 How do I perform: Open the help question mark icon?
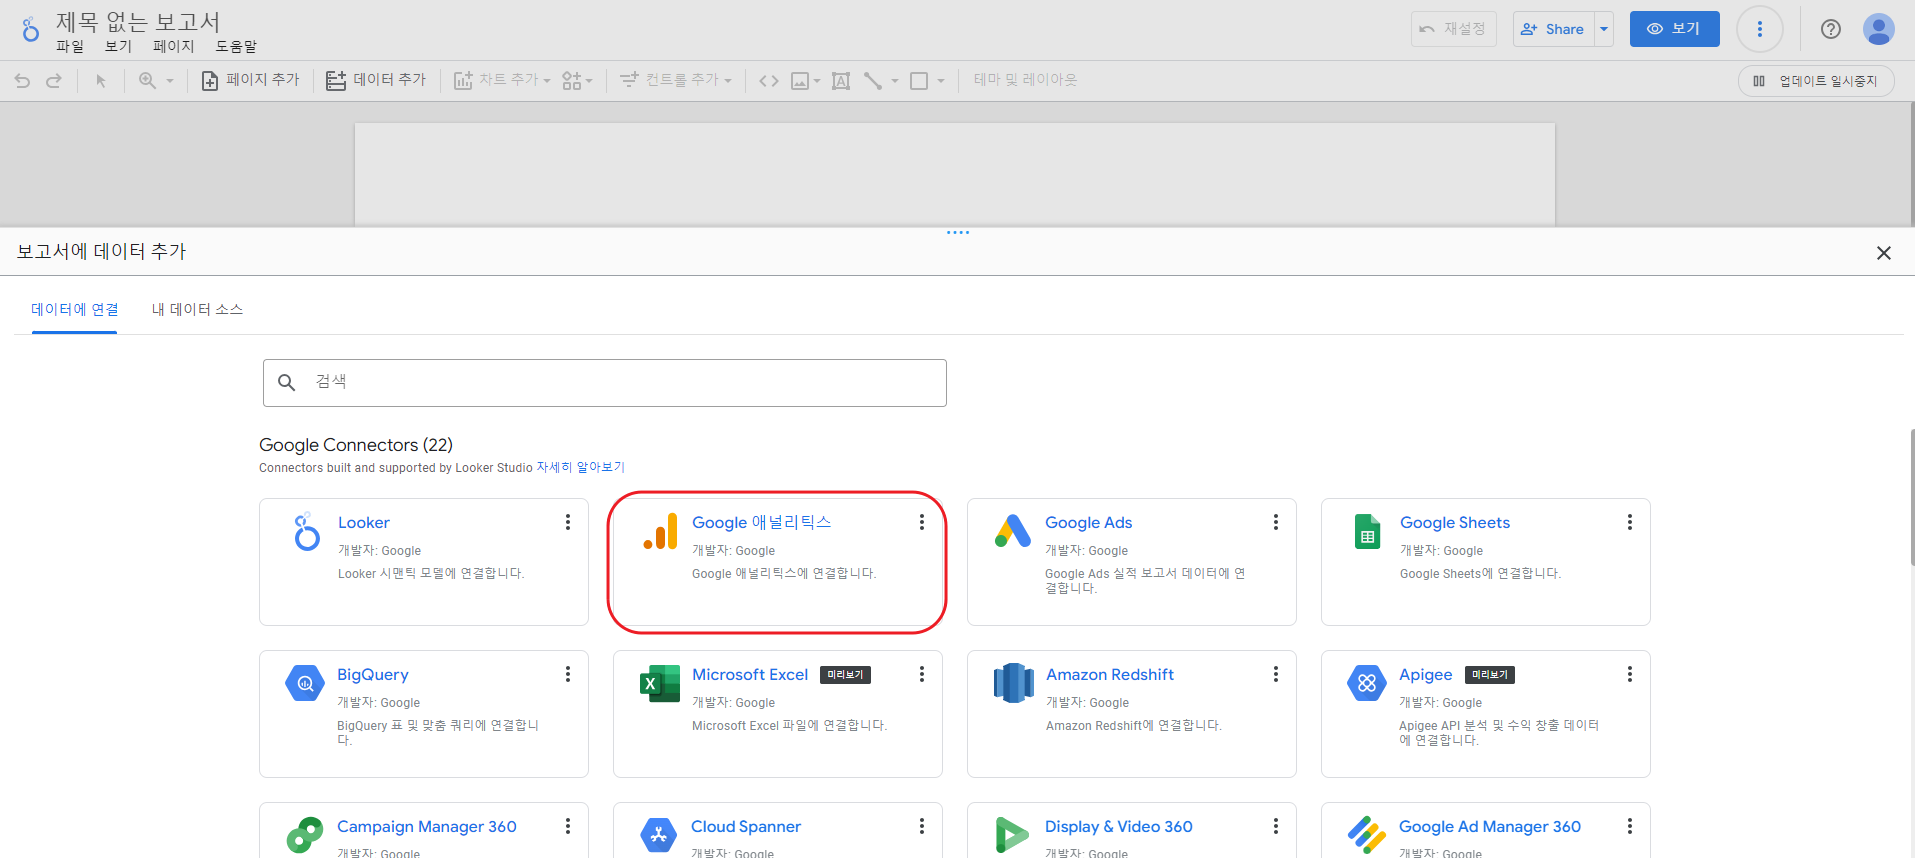[x=1830, y=29]
